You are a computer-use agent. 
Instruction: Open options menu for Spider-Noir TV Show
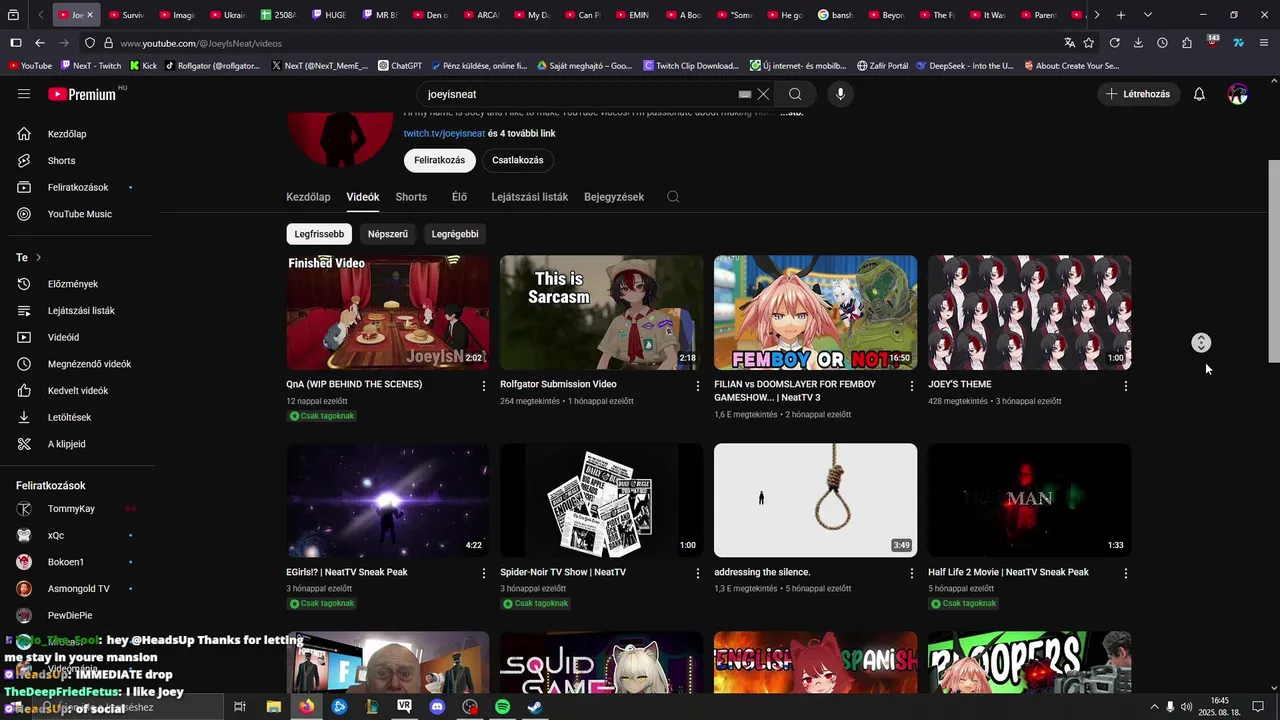point(698,574)
